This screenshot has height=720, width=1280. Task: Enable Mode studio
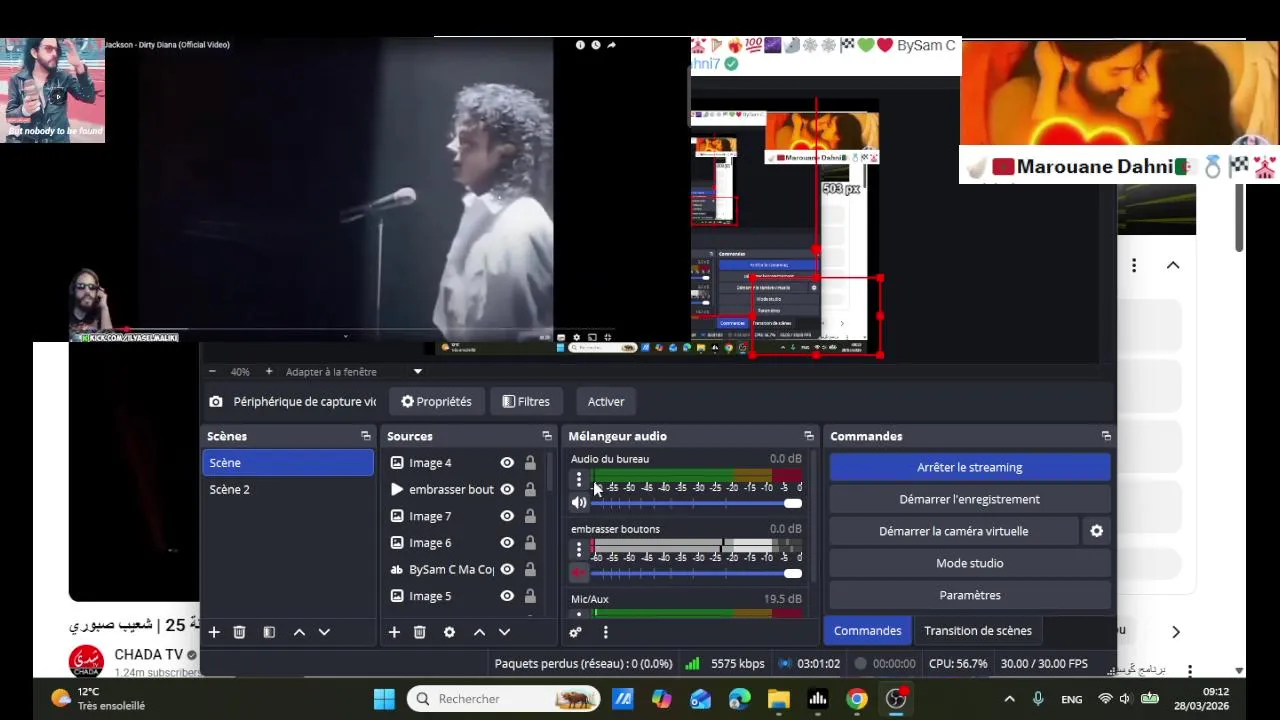point(970,563)
